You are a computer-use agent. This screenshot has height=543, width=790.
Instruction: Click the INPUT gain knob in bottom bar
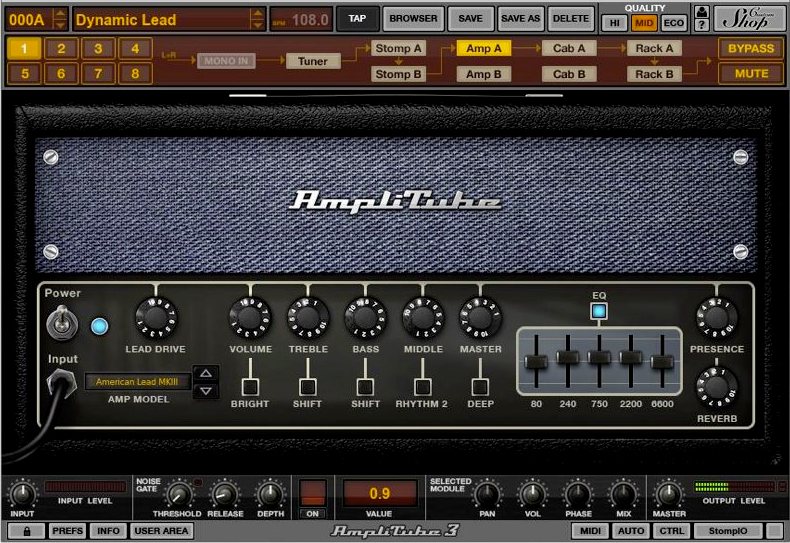pyautogui.click(x=22, y=495)
